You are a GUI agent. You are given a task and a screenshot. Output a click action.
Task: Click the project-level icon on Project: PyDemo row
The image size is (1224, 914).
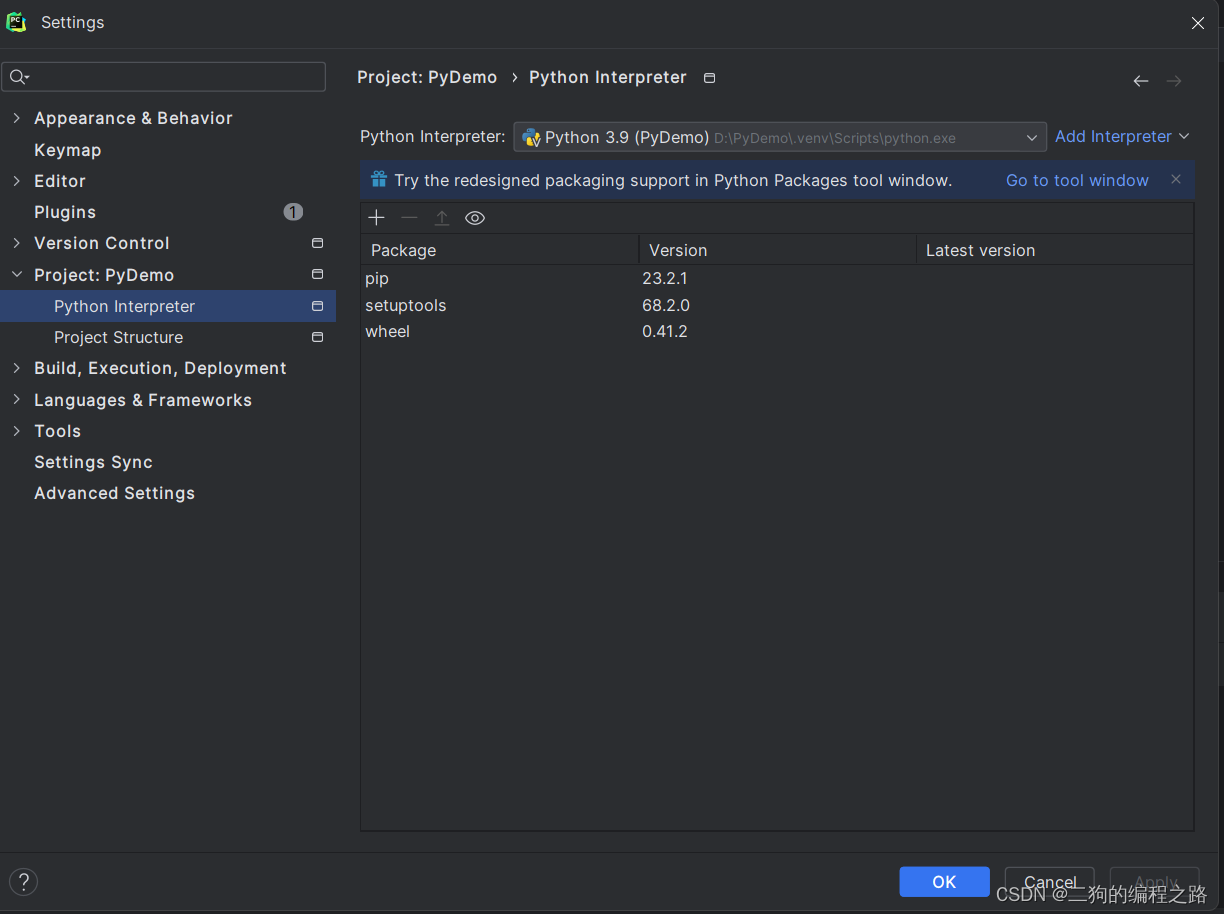[317, 274]
